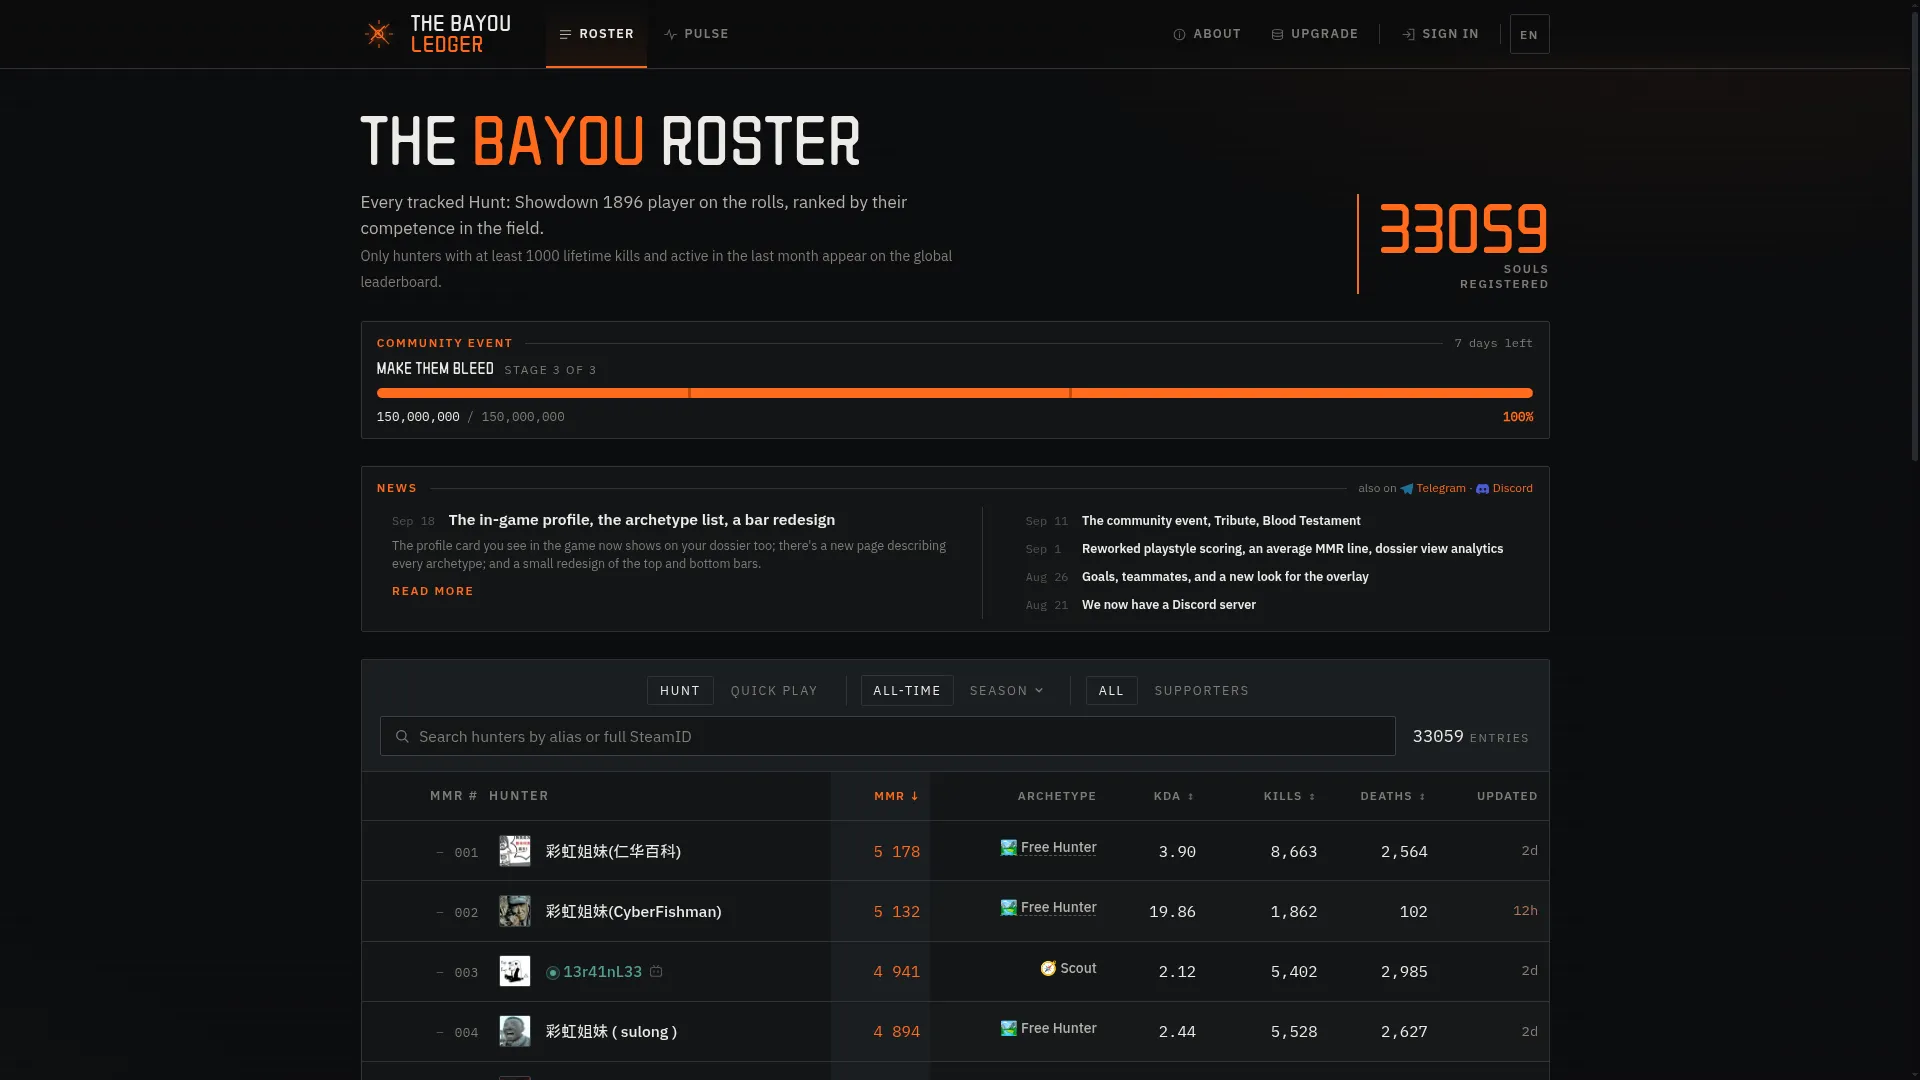Open 'Goals, teammates, and a new look' news
The height and width of the screenshot is (1080, 1920).
pos(1225,577)
